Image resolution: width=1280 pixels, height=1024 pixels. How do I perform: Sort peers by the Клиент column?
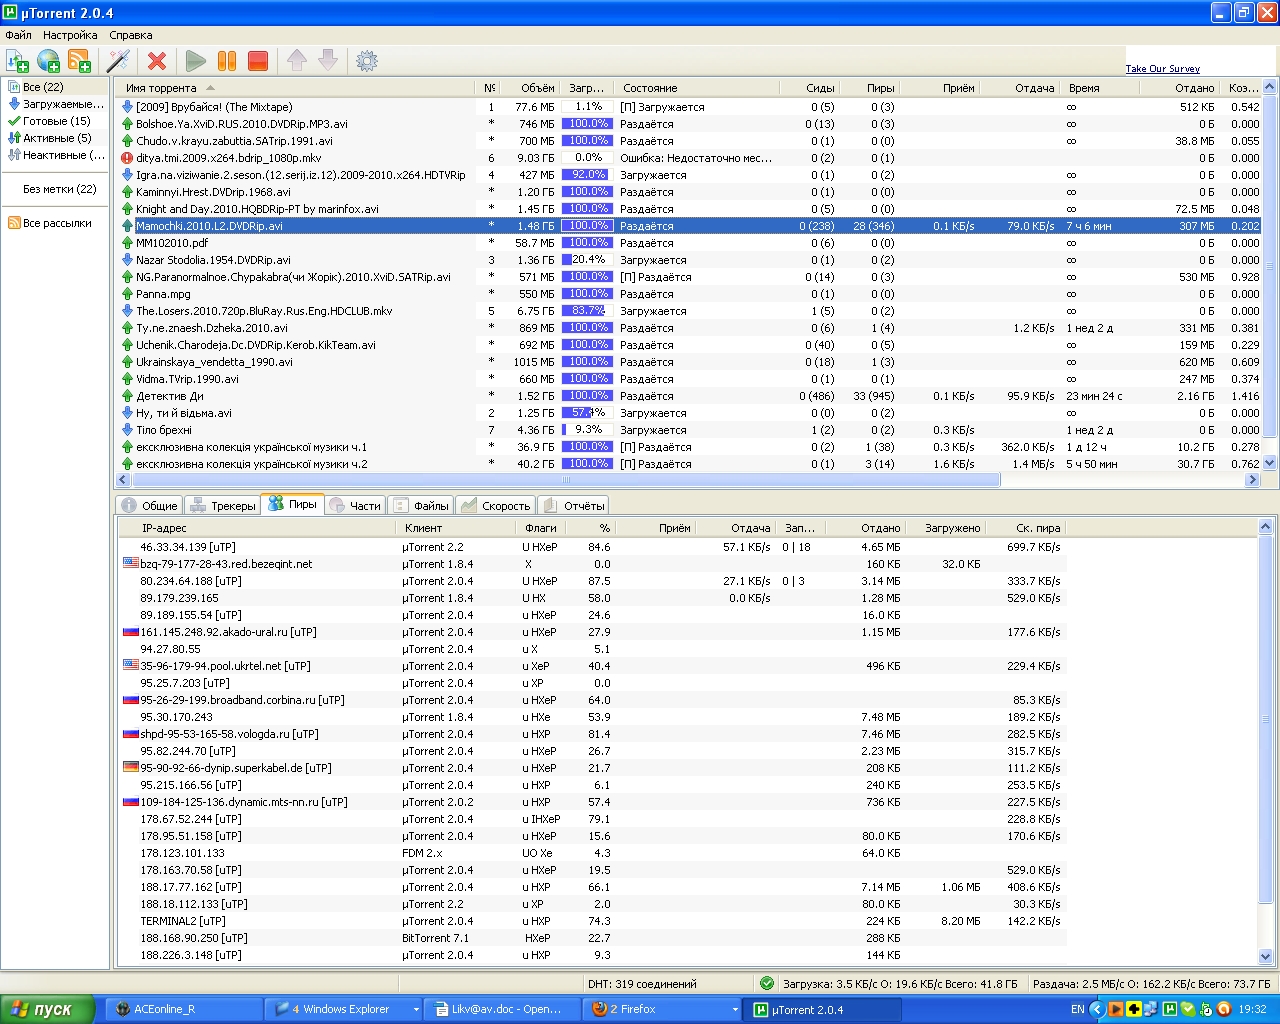click(x=456, y=528)
